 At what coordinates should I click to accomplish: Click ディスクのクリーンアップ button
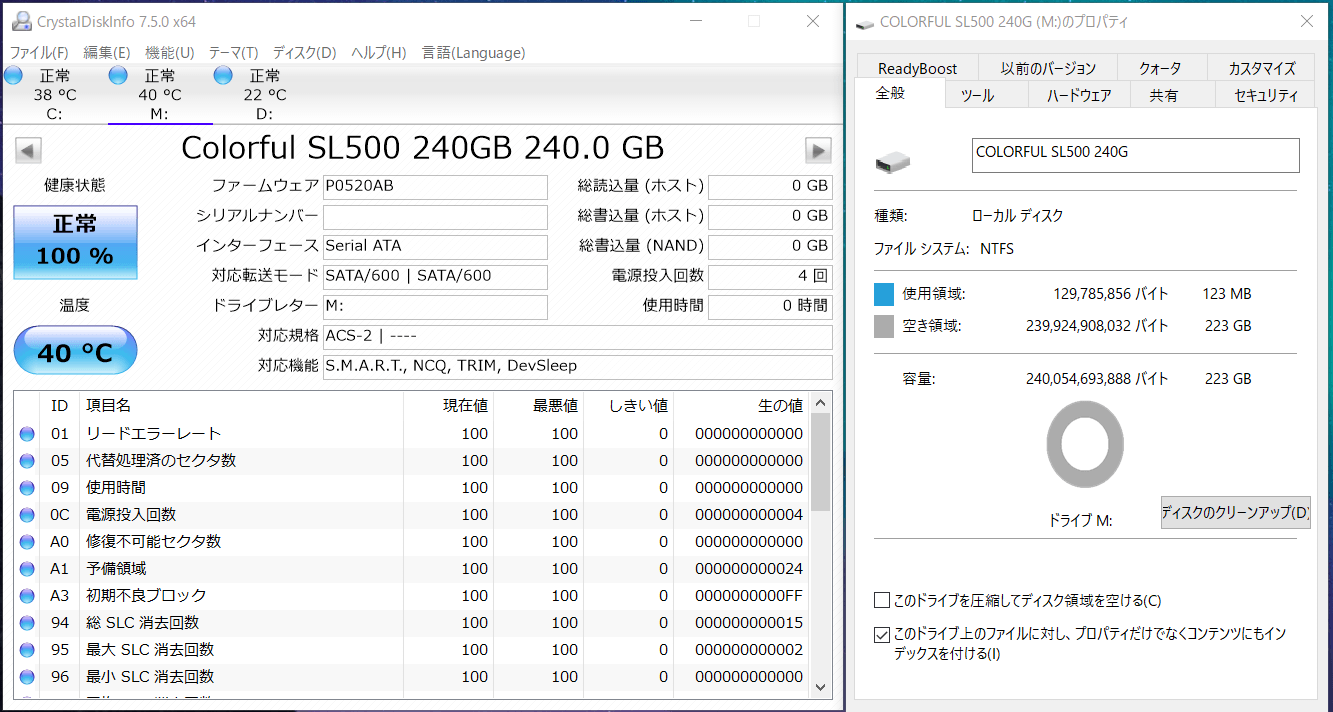tap(1235, 512)
